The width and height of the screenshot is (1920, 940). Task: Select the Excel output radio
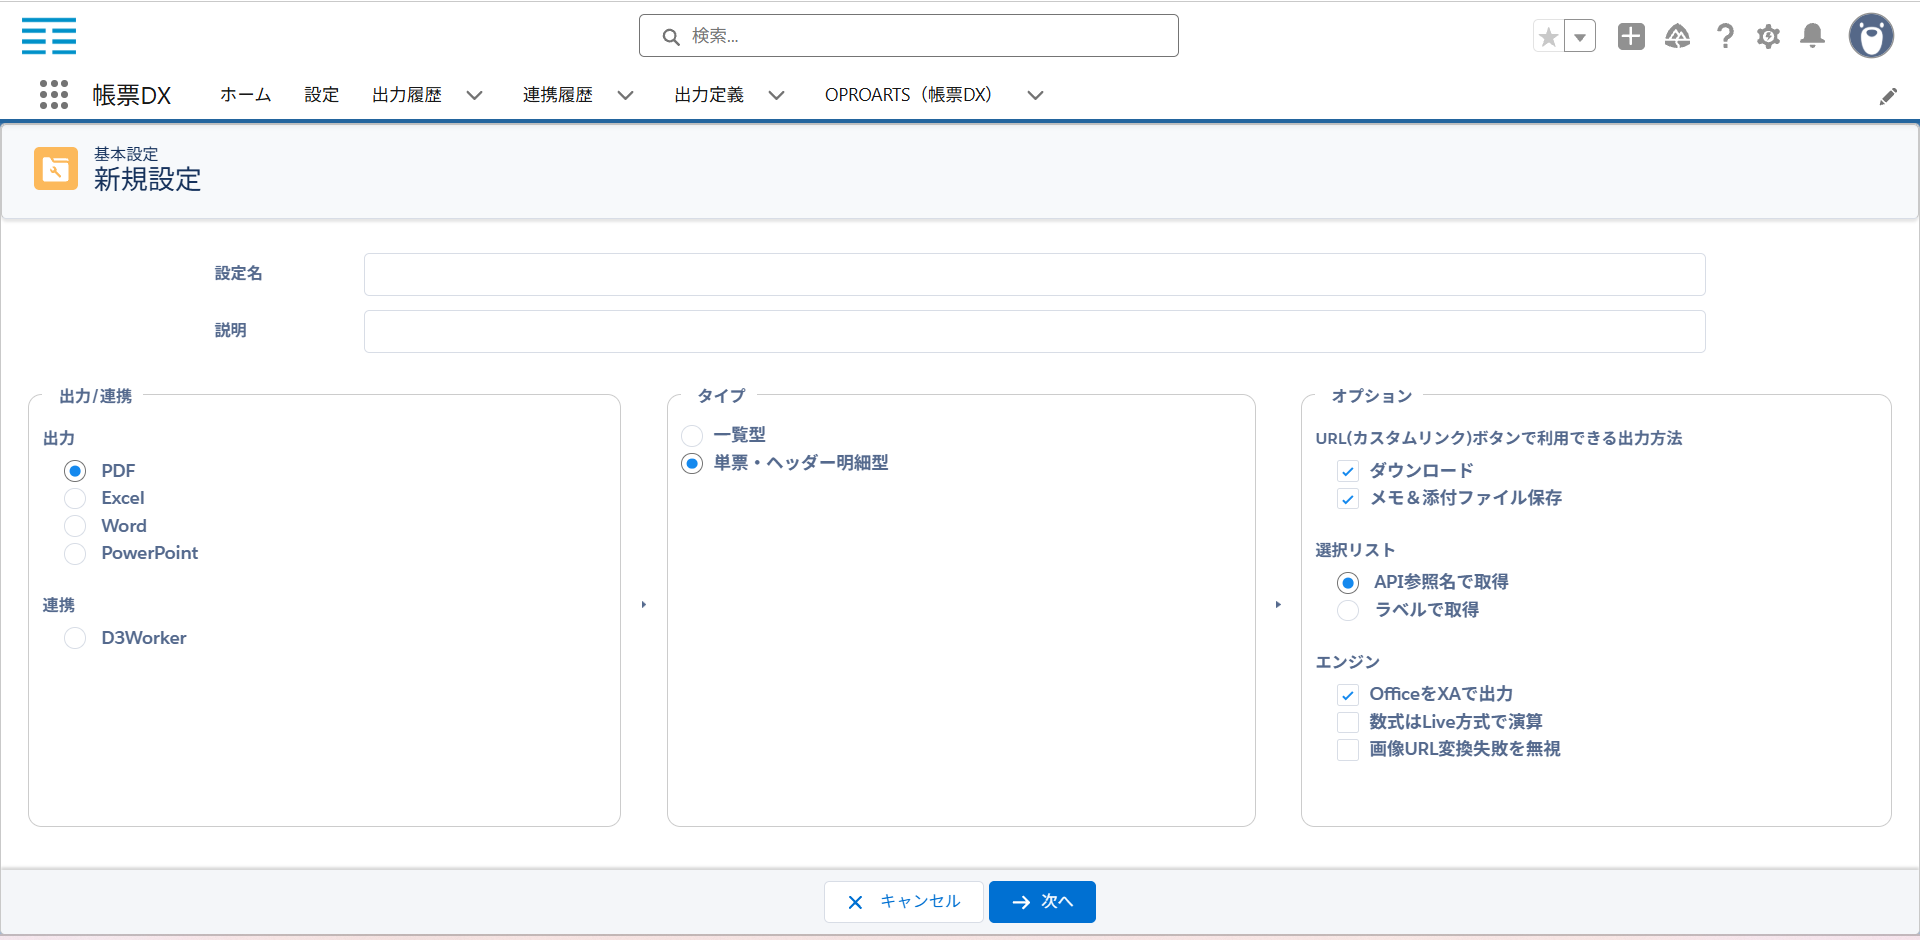pyautogui.click(x=75, y=498)
